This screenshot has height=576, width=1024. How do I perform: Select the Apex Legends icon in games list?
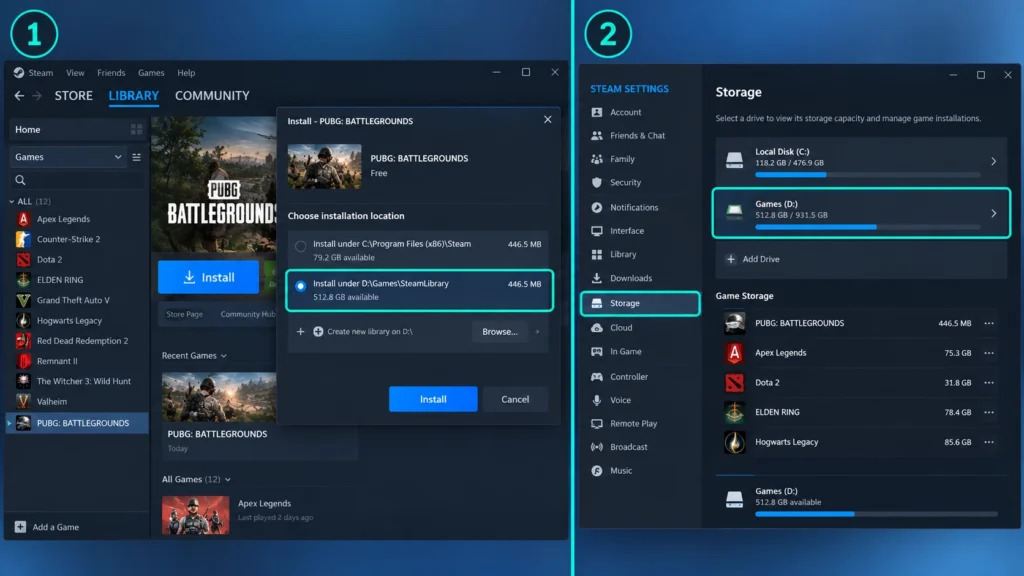click(24, 219)
